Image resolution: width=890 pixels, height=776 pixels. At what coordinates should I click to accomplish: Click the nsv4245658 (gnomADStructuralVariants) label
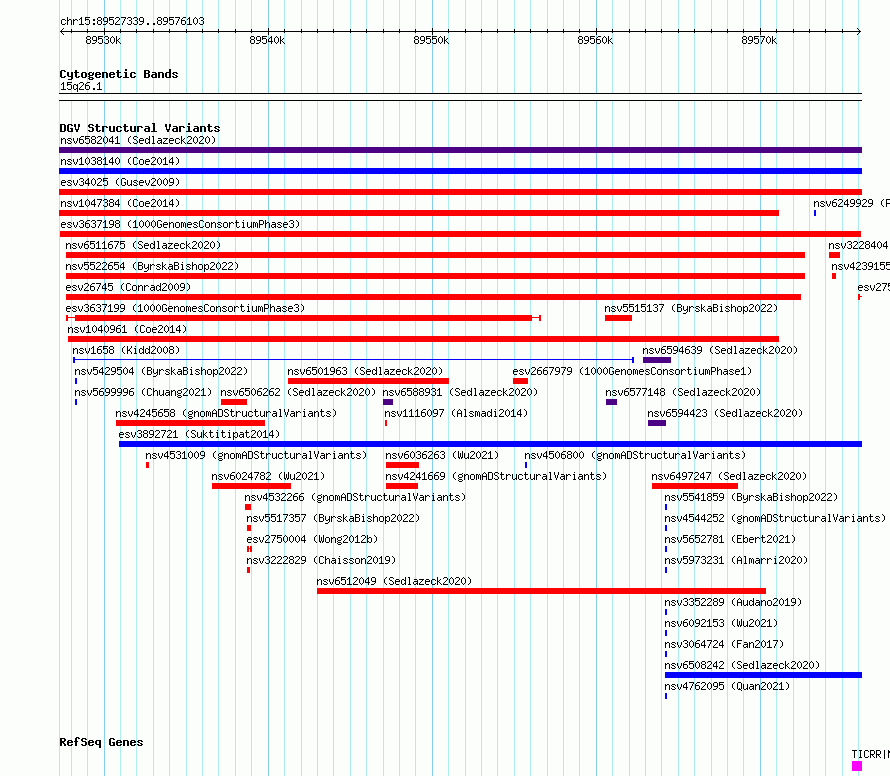click(x=226, y=413)
